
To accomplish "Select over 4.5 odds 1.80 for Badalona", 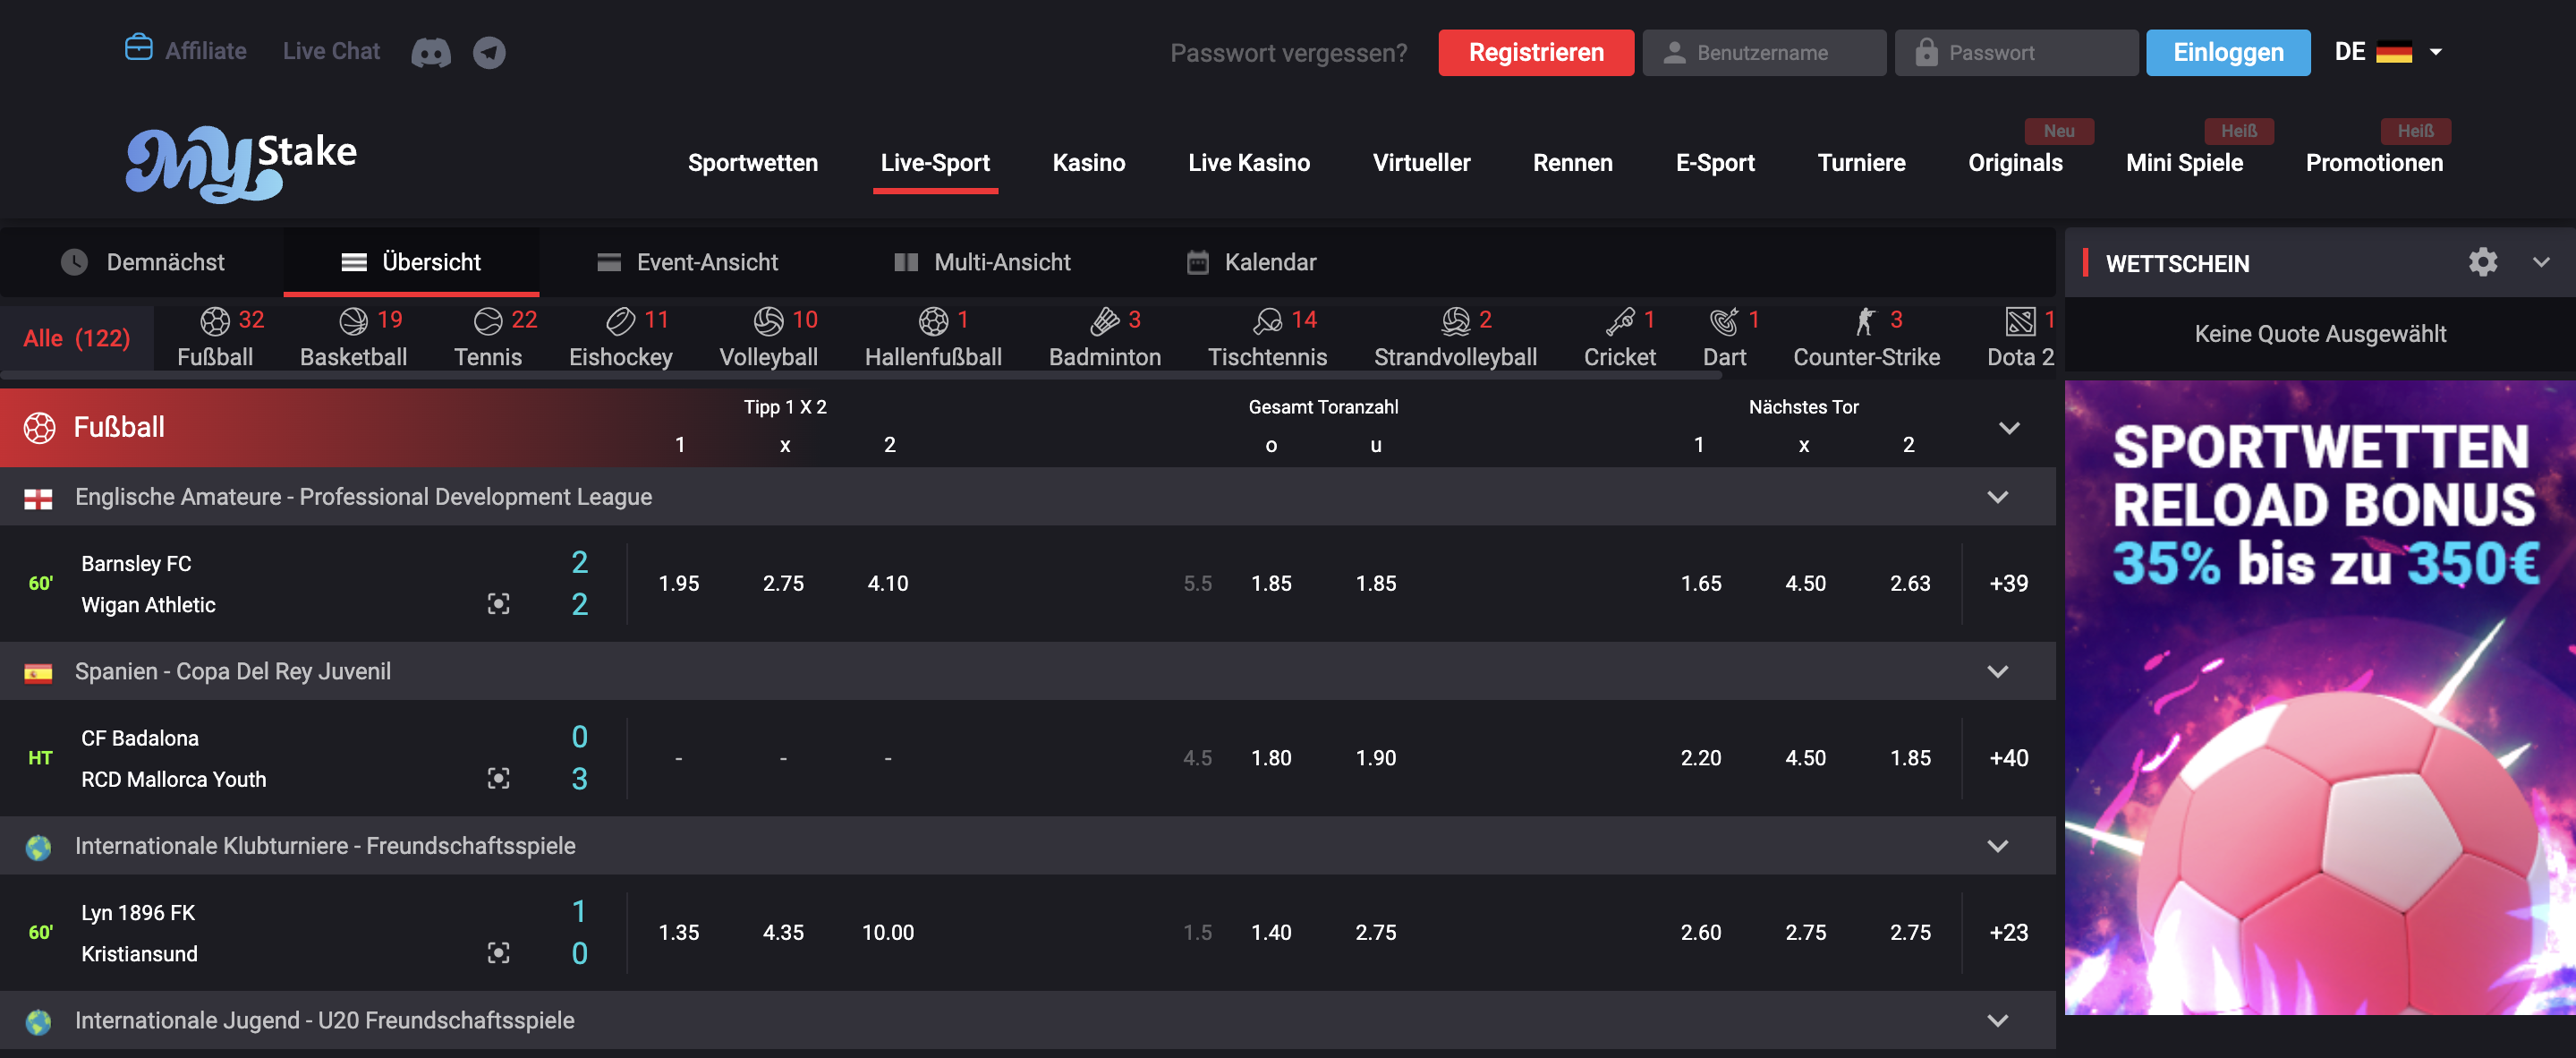I will 1271,758.
